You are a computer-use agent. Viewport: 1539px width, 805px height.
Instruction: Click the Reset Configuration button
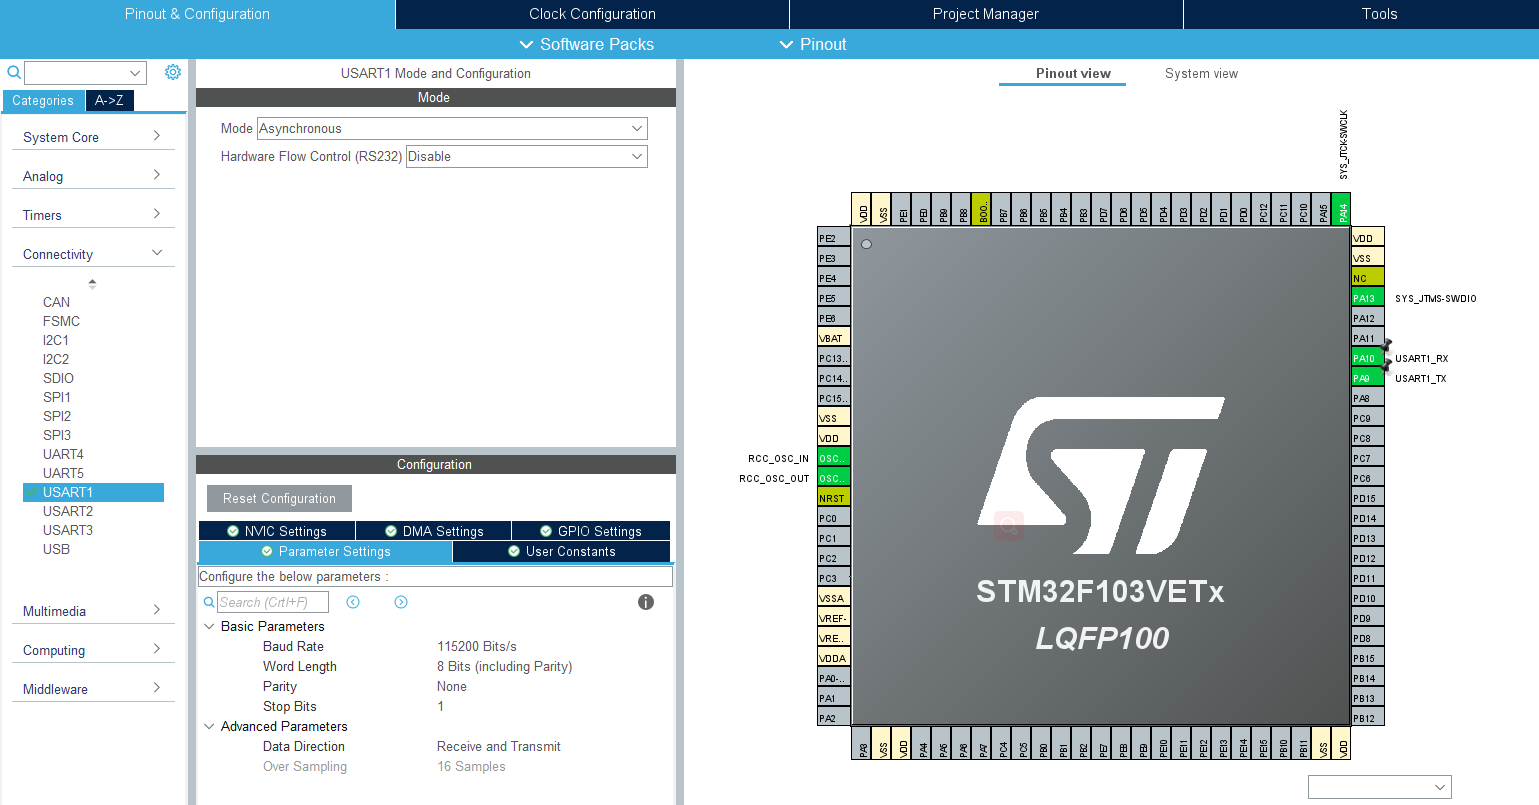click(x=279, y=498)
